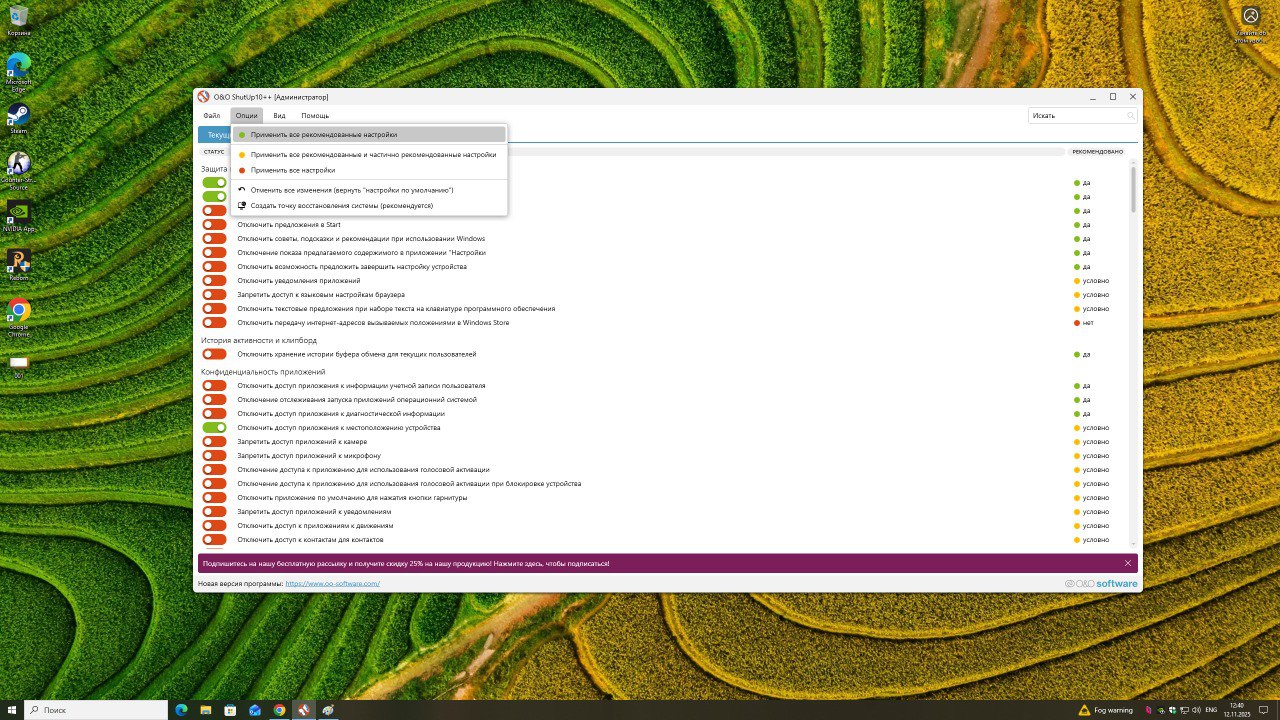Viewport: 1280px width, 720px height.
Task: Open File Explorer from the taskbar
Action: pos(205,710)
